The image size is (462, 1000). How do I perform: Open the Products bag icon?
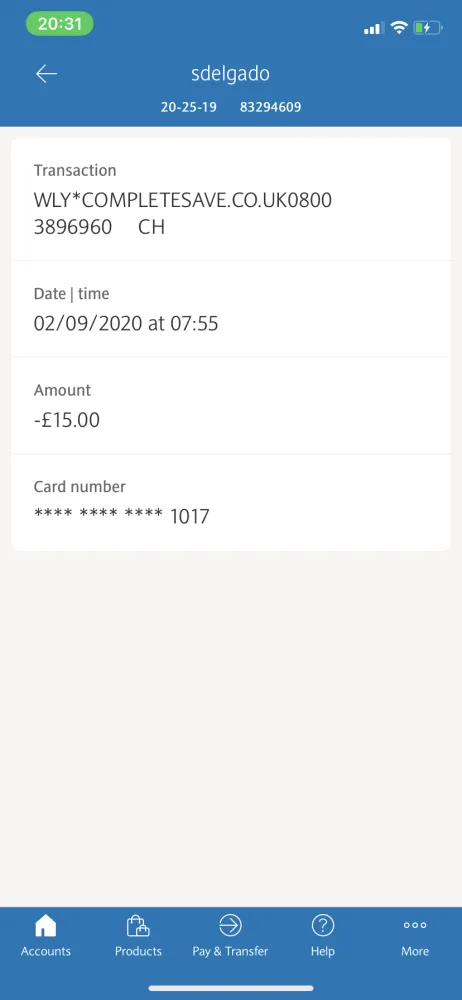tap(138, 925)
